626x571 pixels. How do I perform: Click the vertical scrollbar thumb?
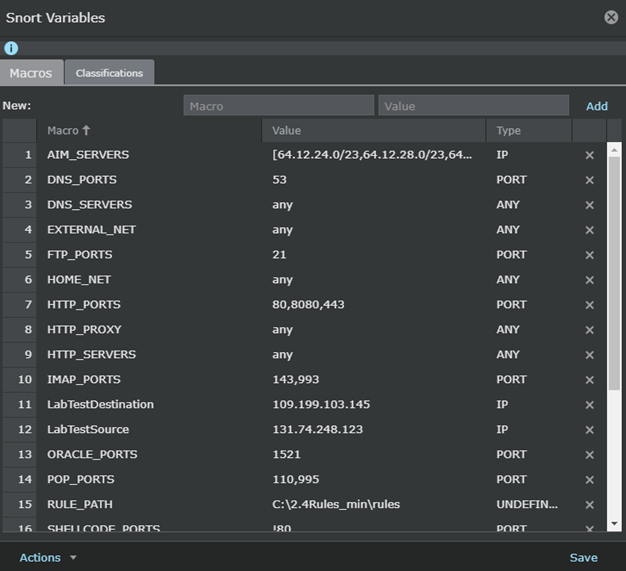point(614,273)
